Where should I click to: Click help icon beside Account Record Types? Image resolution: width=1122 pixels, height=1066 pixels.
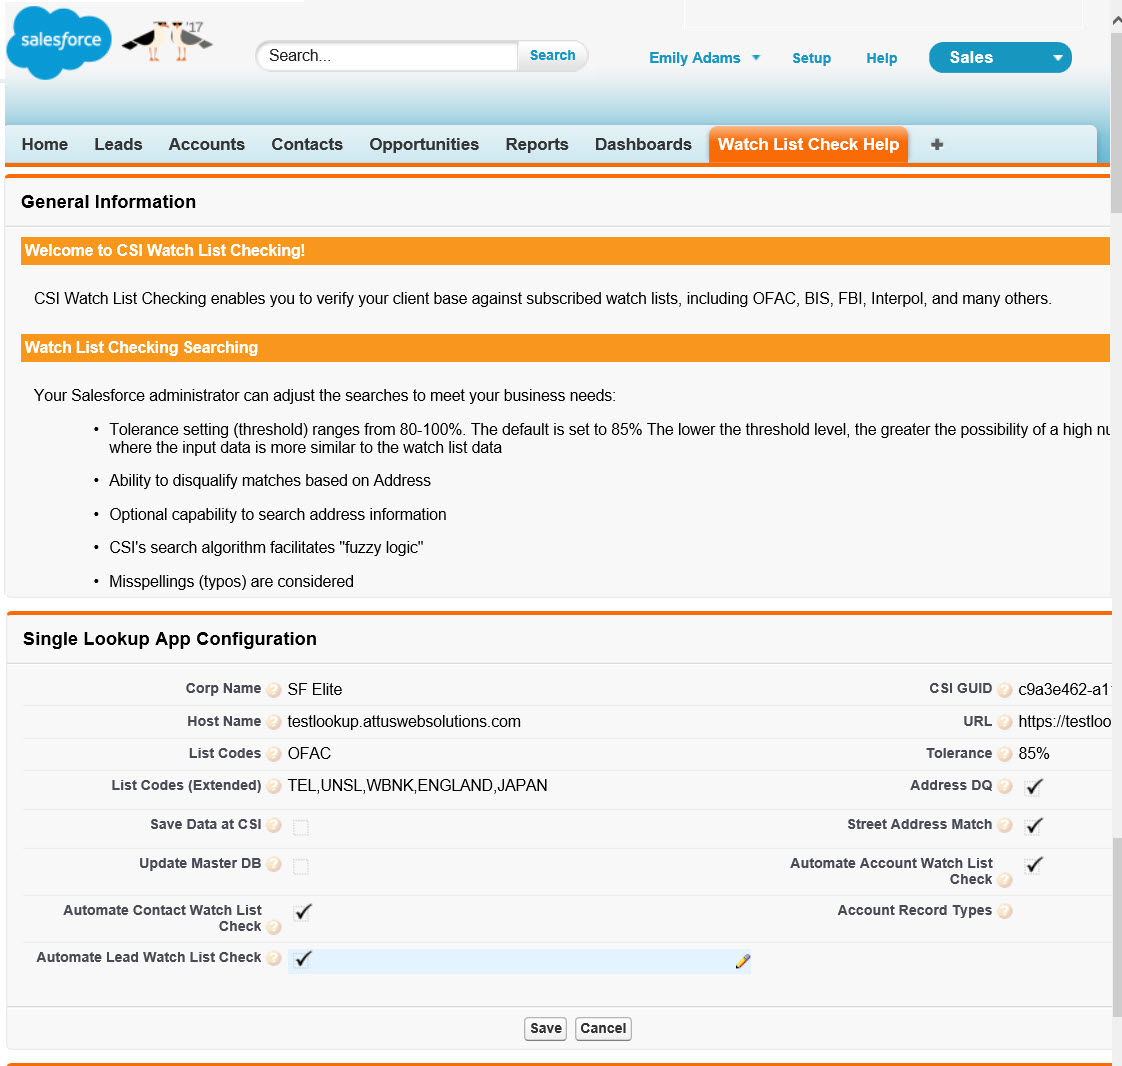point(1005,911)
